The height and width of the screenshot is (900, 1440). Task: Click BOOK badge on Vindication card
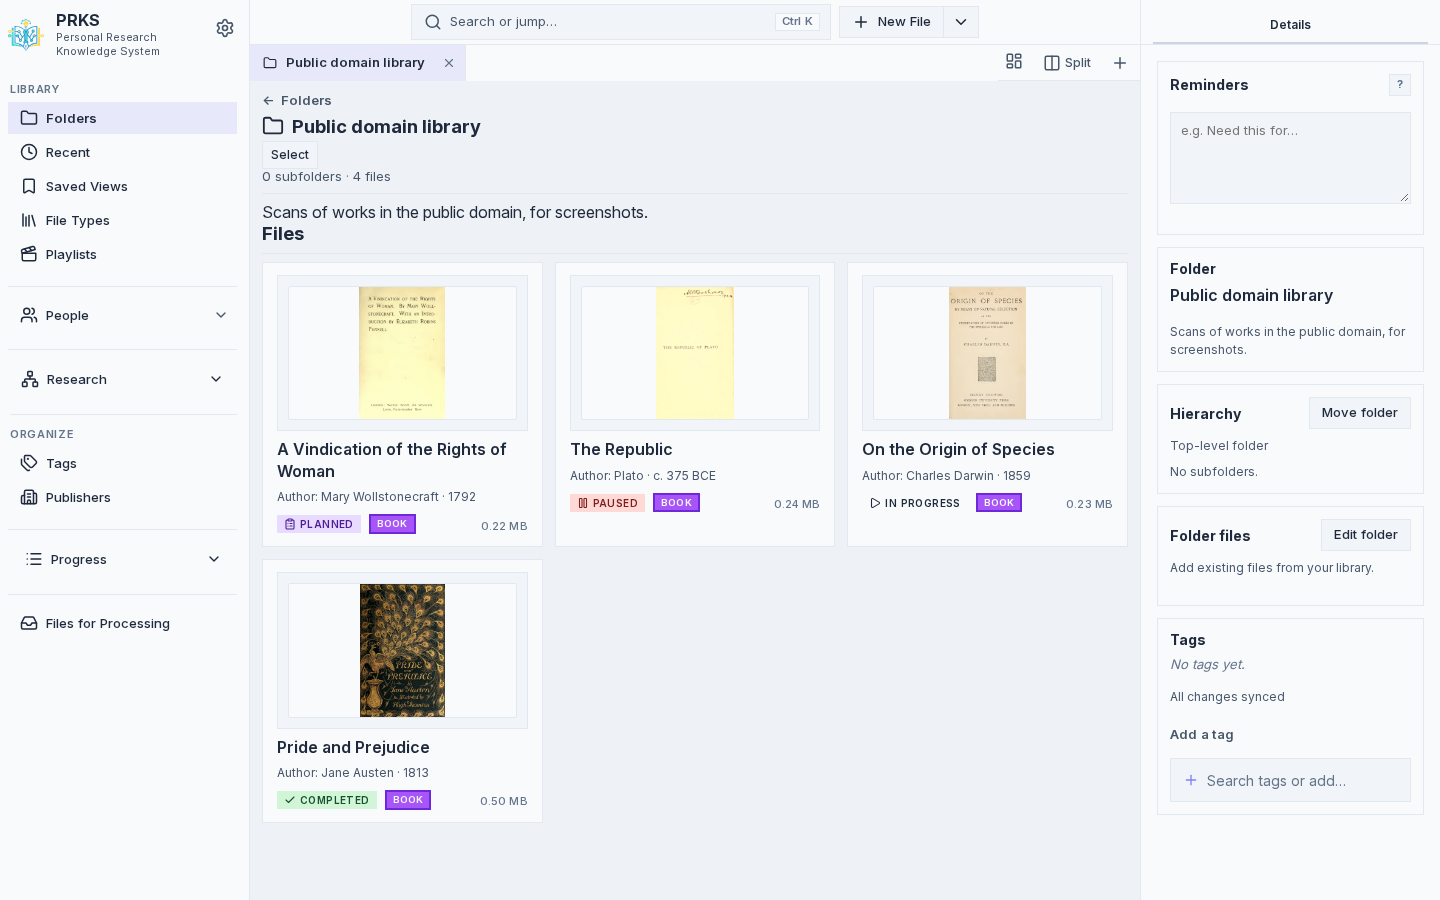(x=392, y=524)
